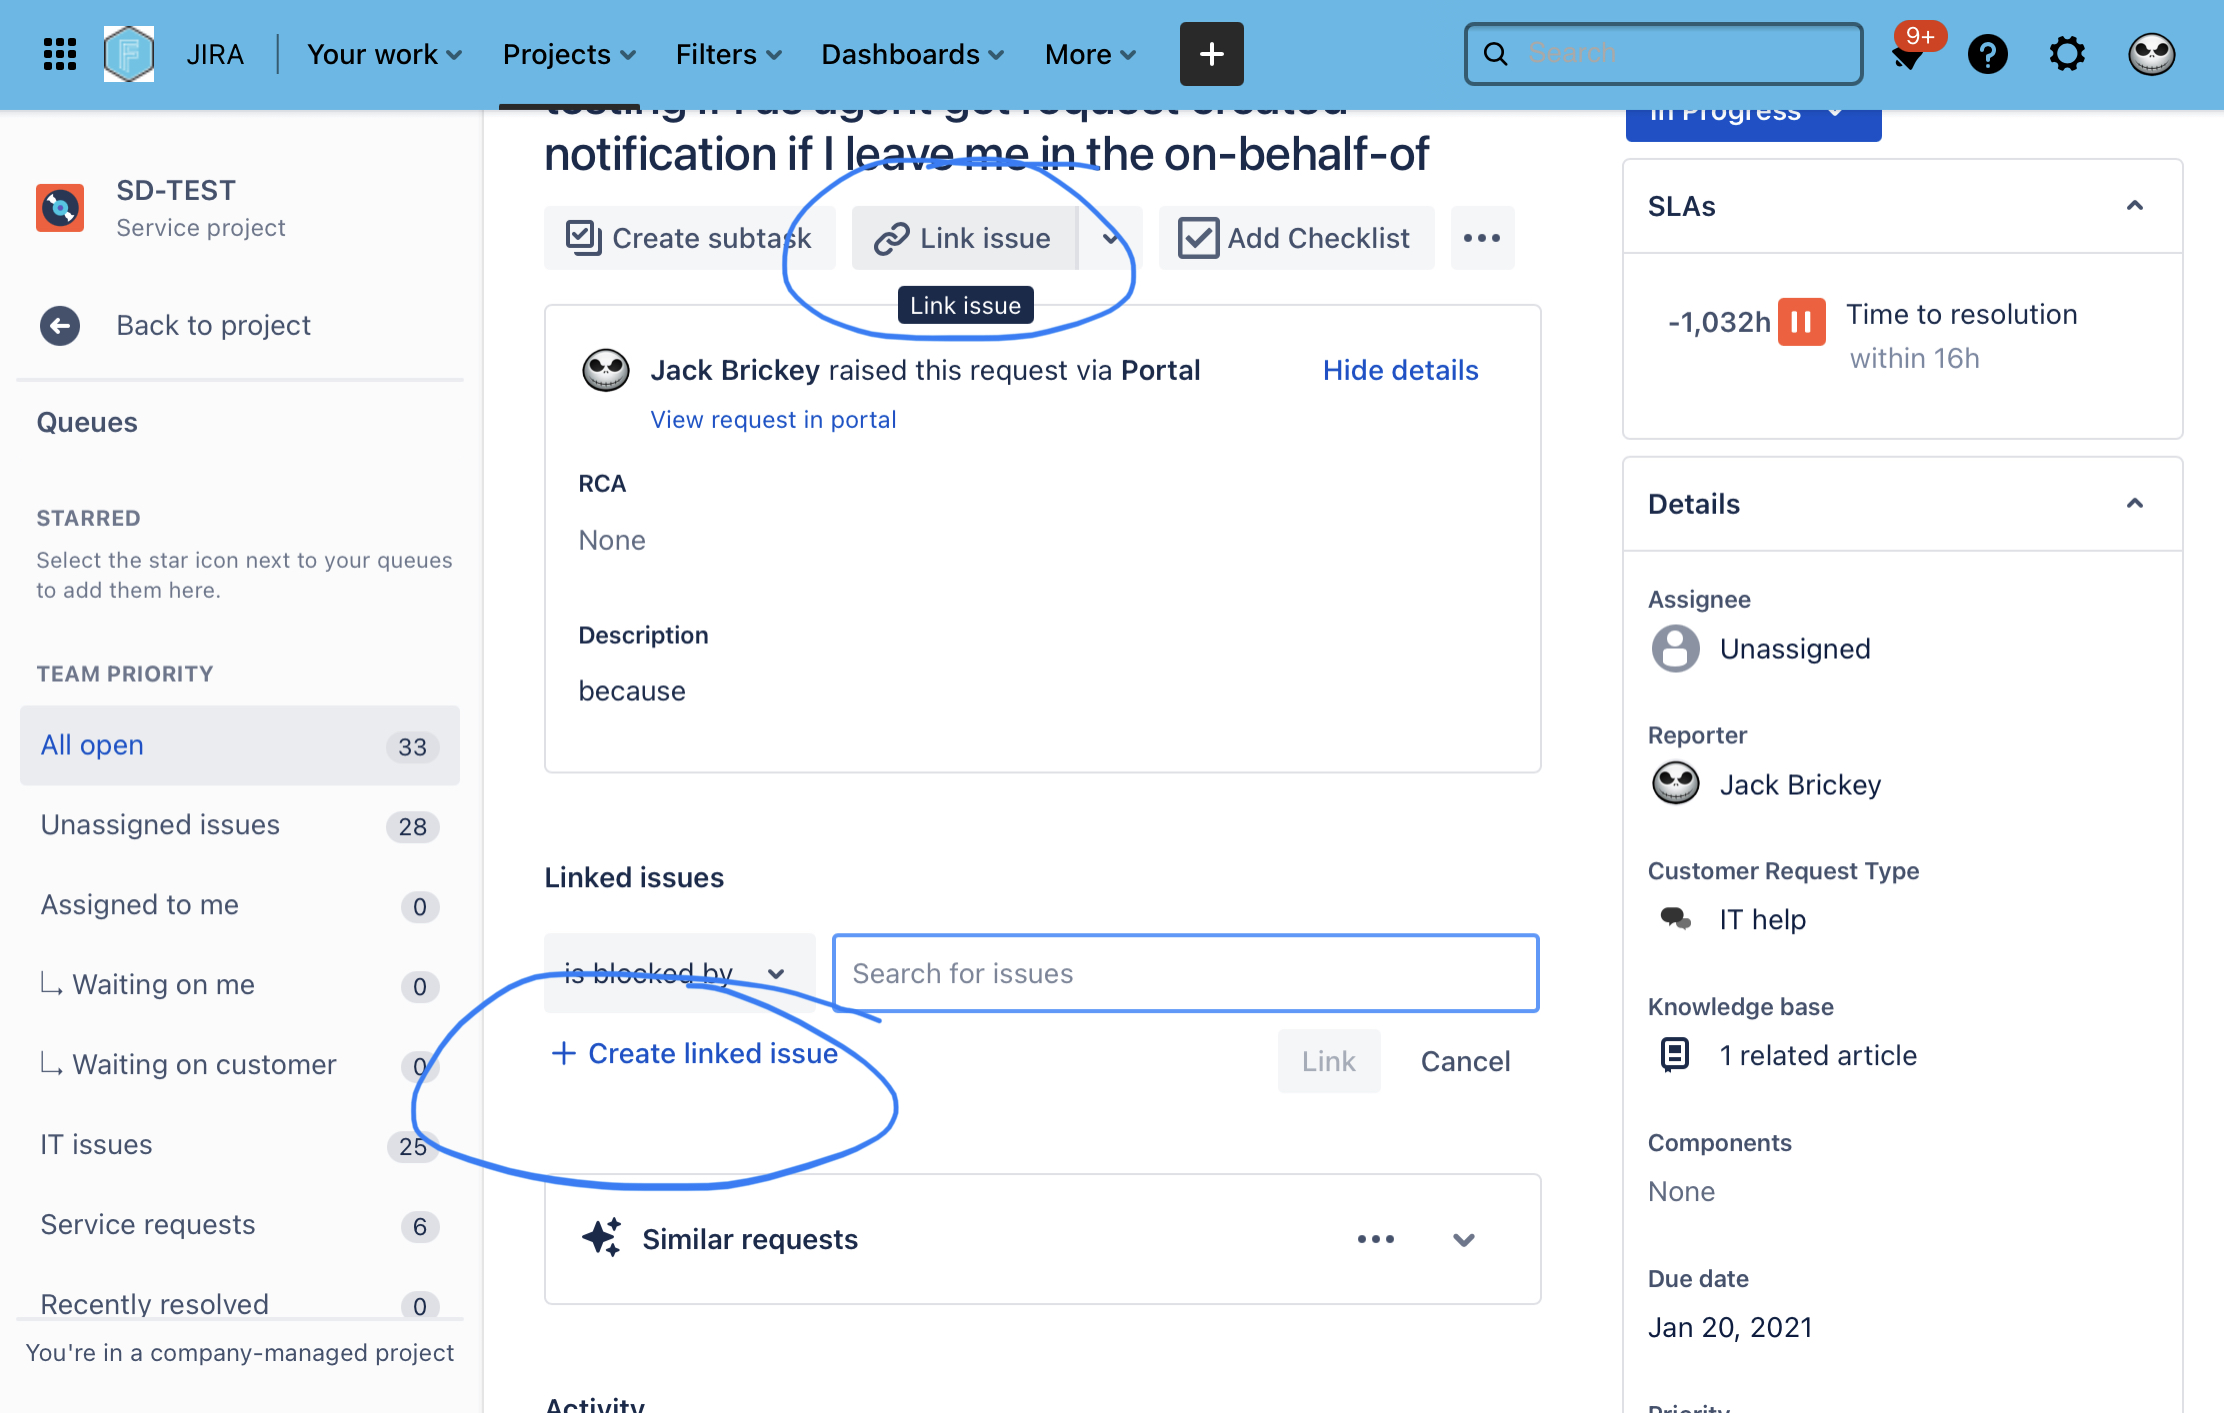This screenshot has width=2224, height=1413.
Task: Collapse the SLAs panel
Action: 2134,206
